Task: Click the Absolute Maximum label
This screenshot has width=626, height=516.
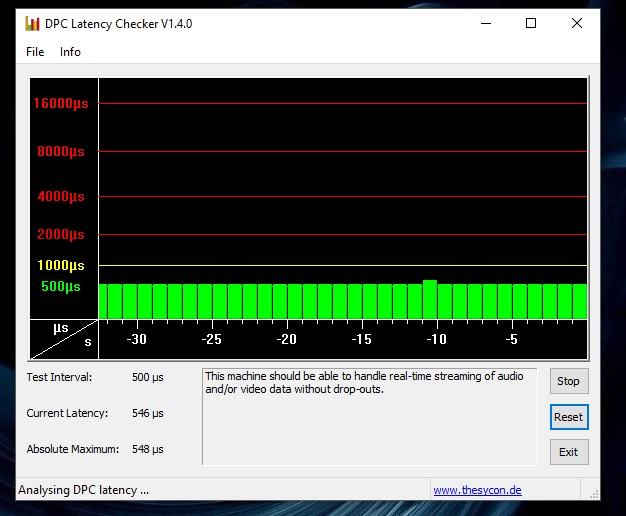Action: 73,449
